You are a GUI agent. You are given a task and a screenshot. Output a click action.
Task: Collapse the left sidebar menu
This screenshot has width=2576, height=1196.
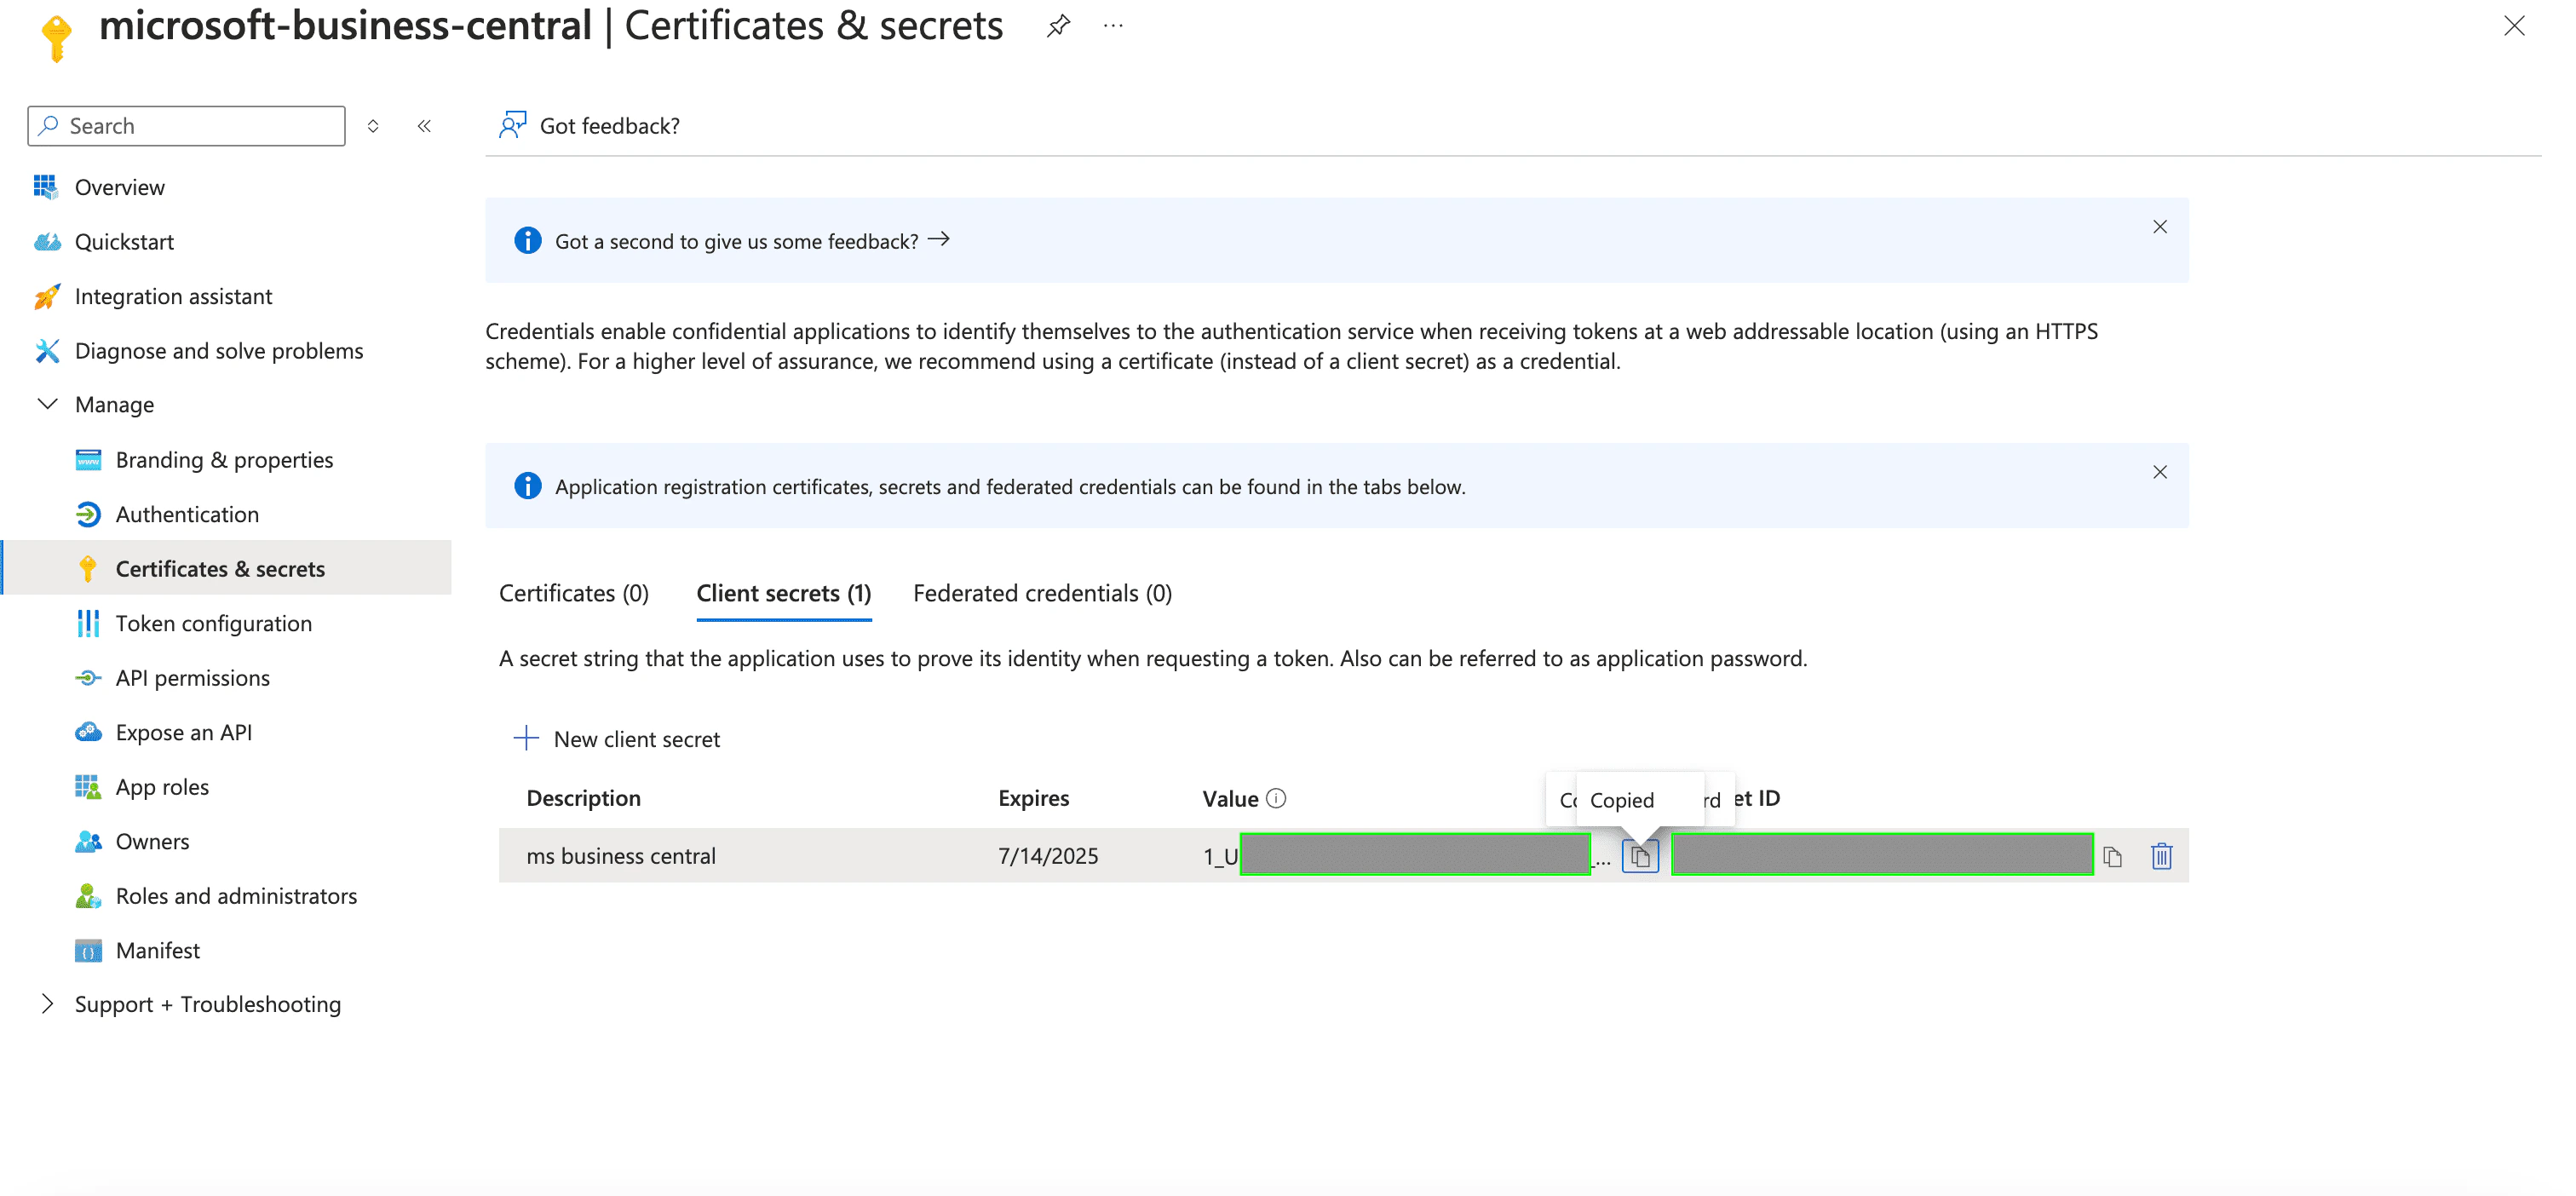click(424, 126)
